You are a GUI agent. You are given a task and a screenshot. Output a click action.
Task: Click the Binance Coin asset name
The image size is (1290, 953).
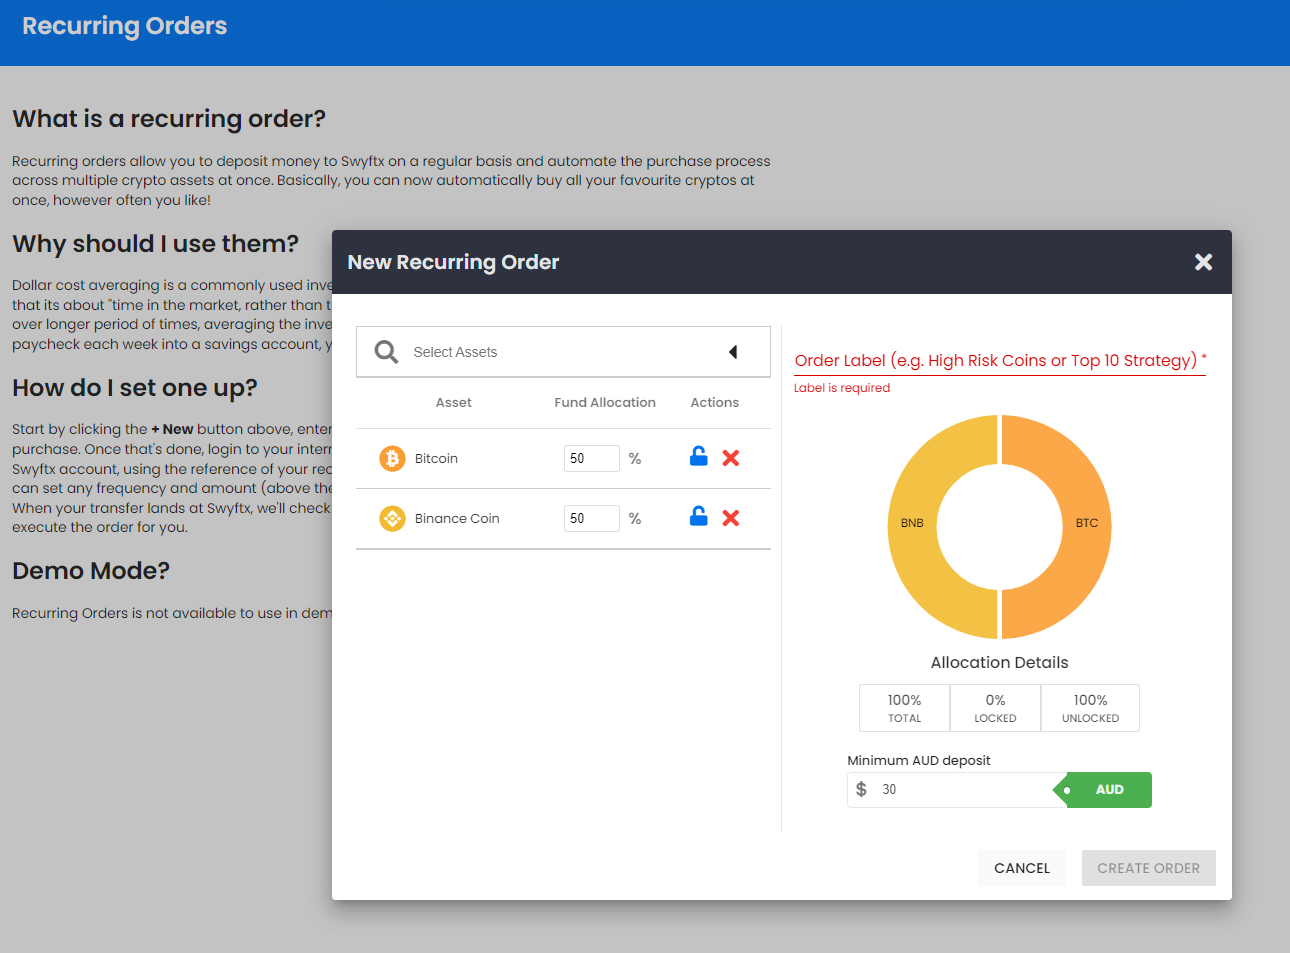pyautogui.click(x=457, y=518)
